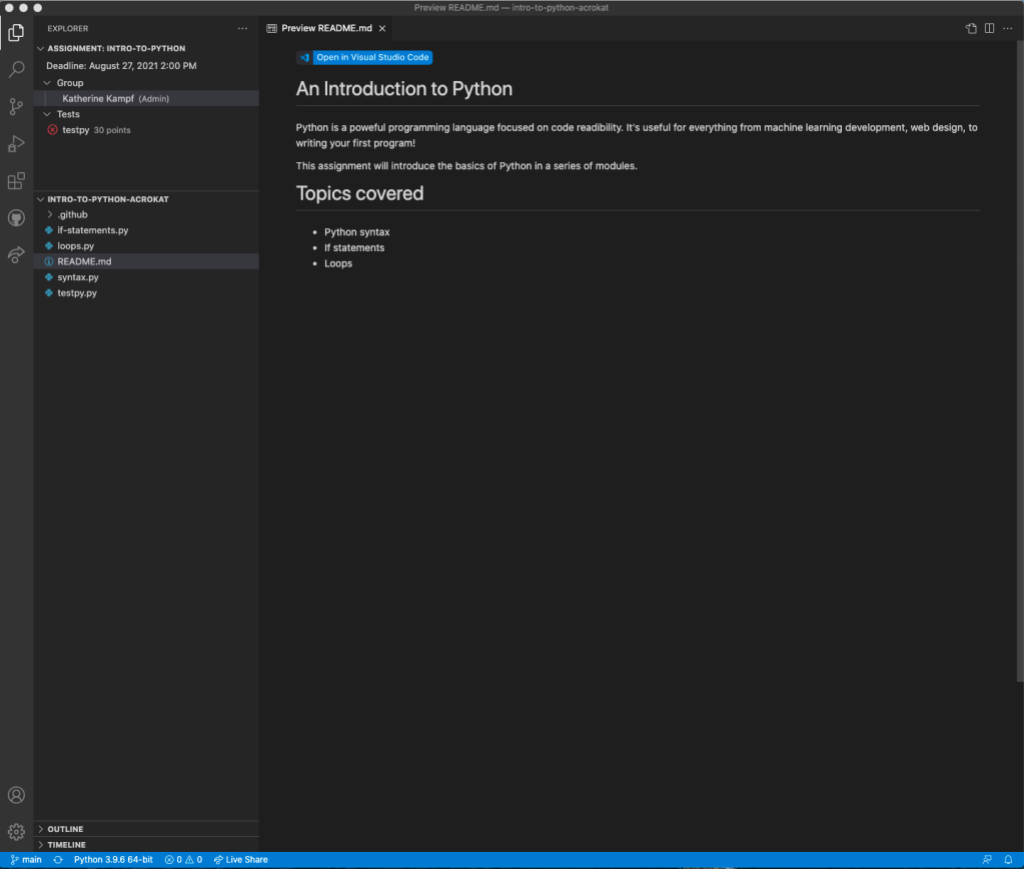Show errors and warnings from status bar
1024x869 pixels.
click(x=183, y=859)
